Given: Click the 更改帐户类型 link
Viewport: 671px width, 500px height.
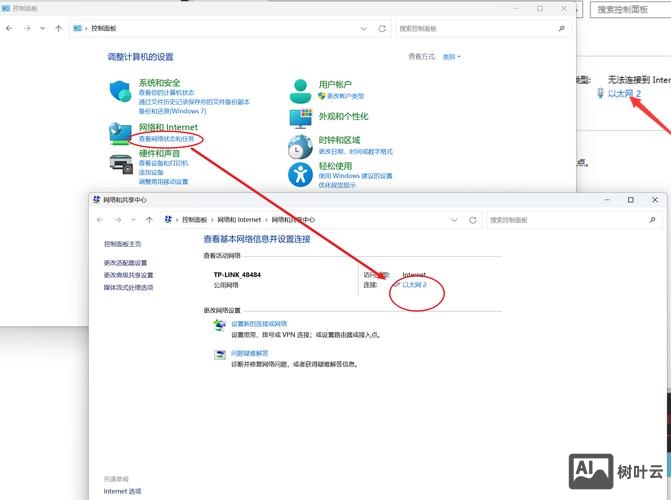Looking at the screenshot, I should coord(345,96).
